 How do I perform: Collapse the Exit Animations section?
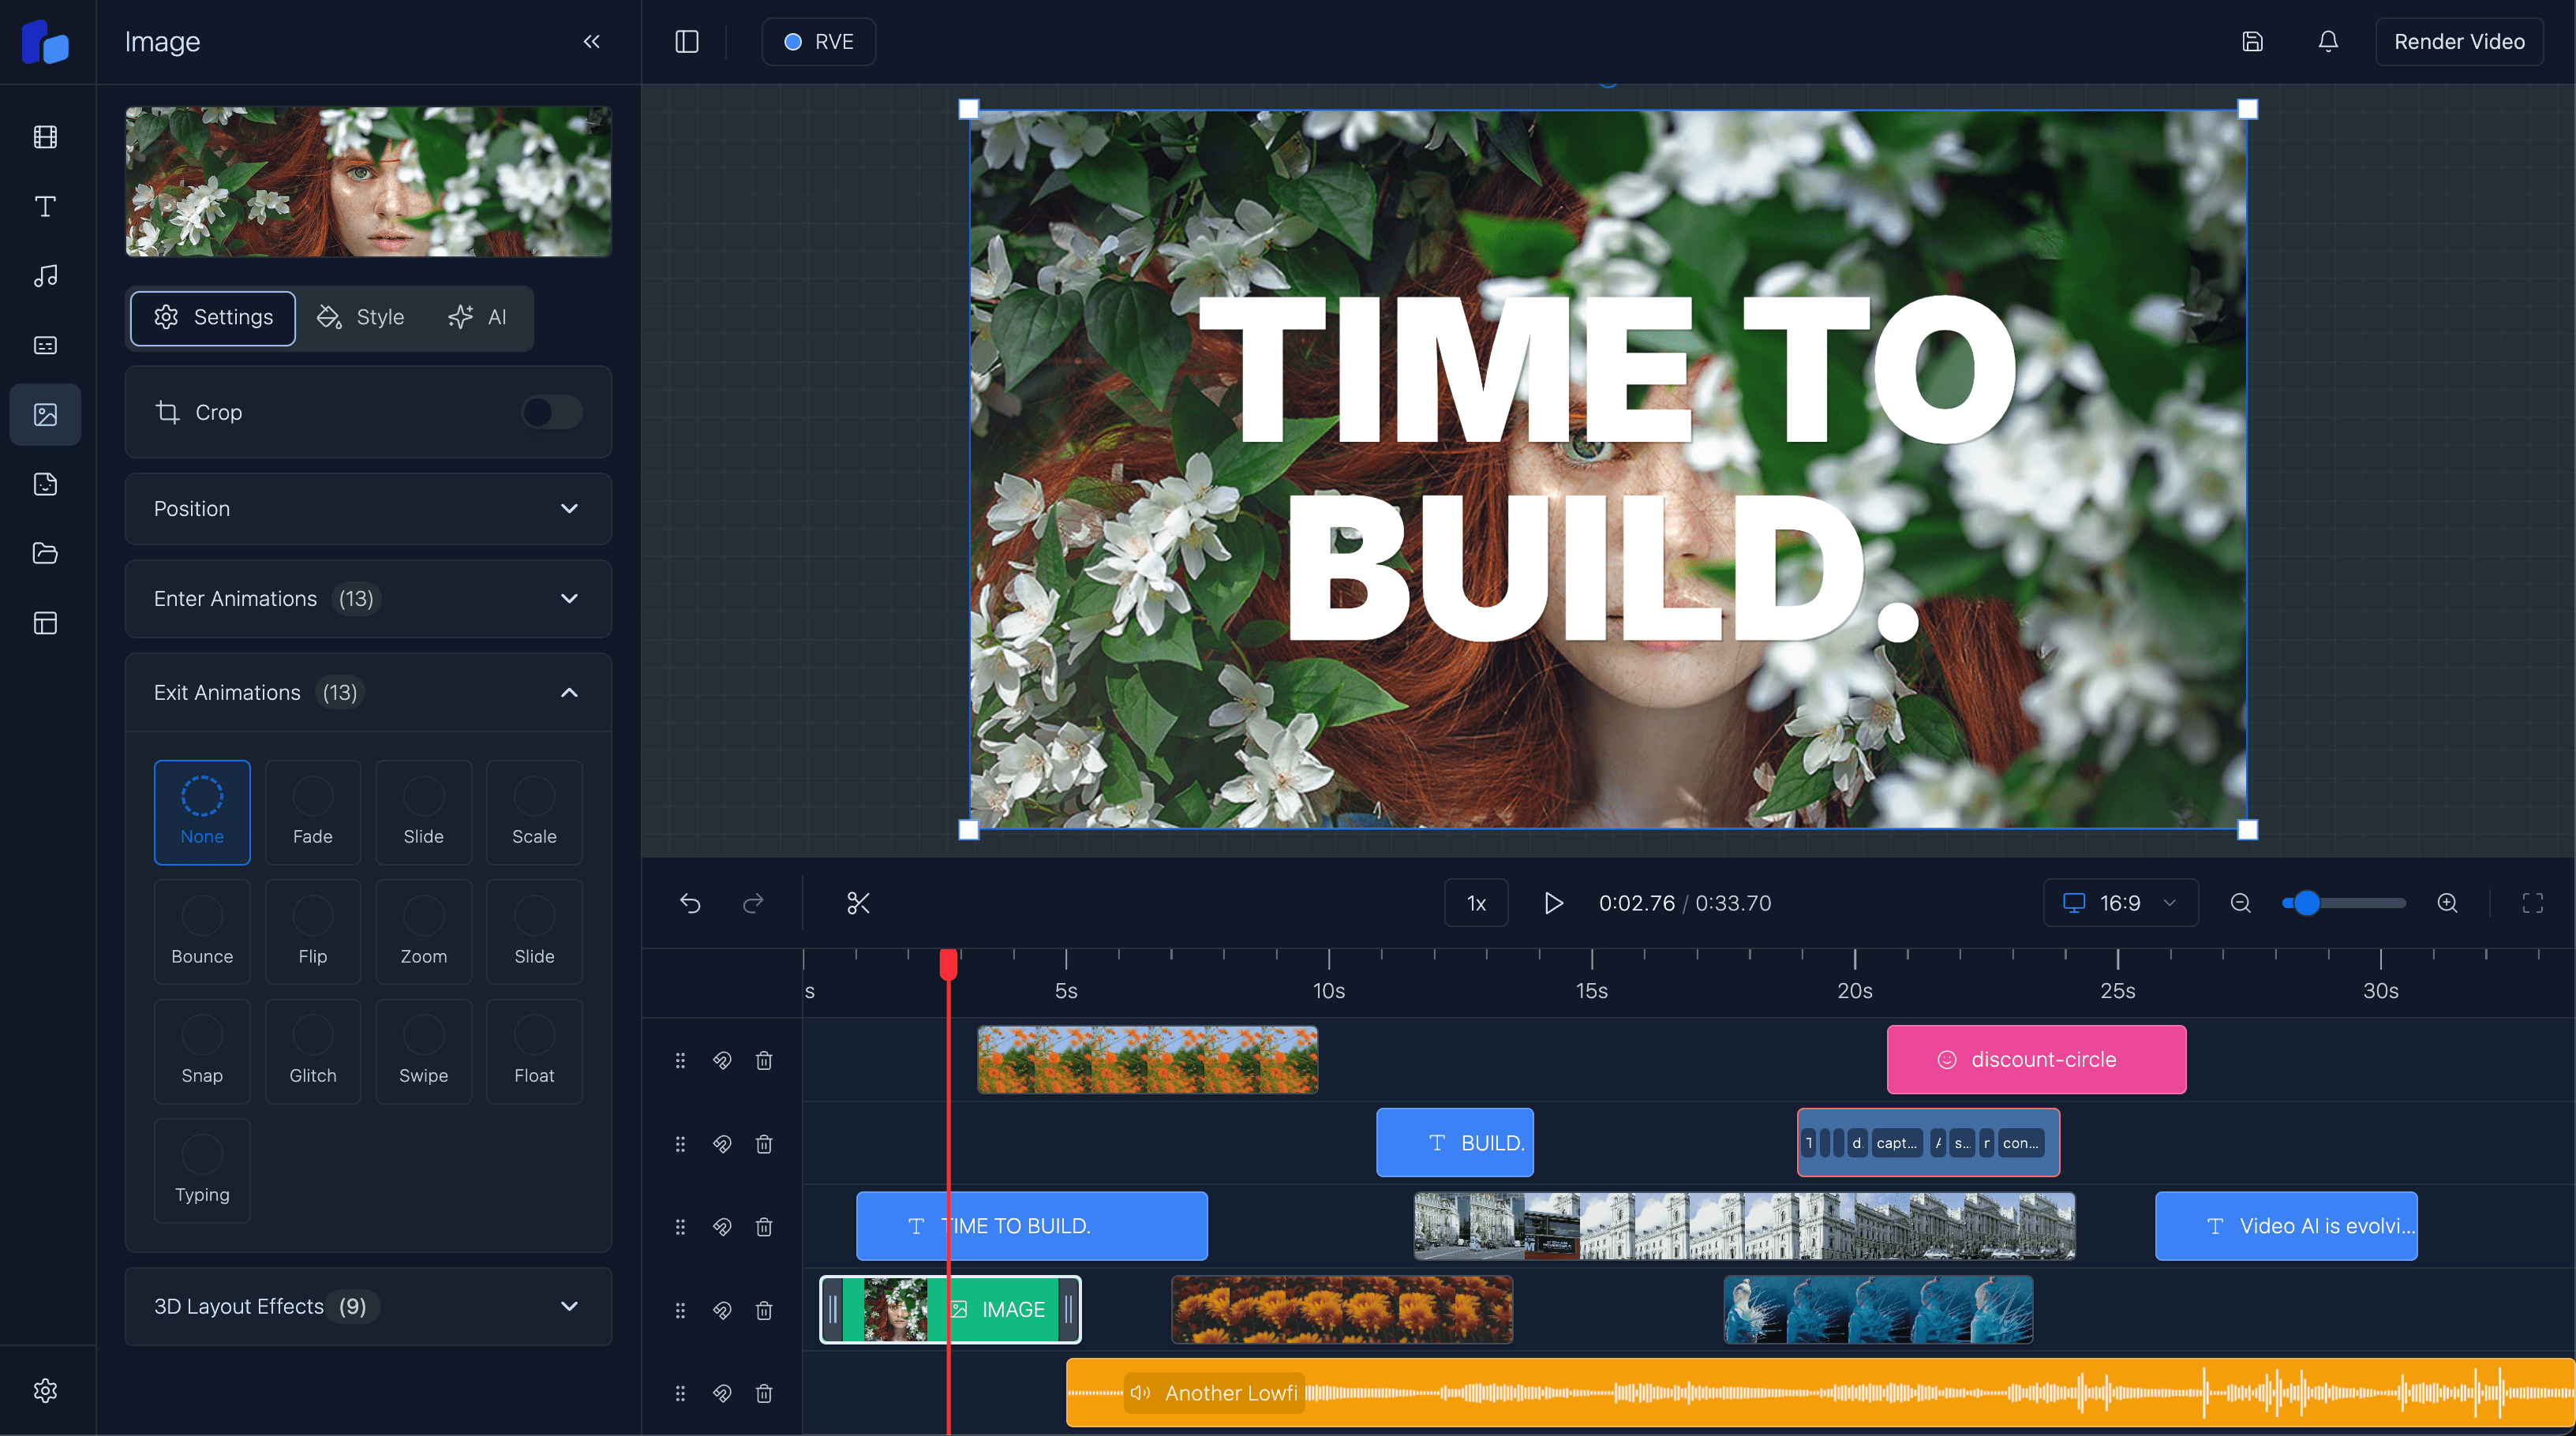(x=569, y=692)
